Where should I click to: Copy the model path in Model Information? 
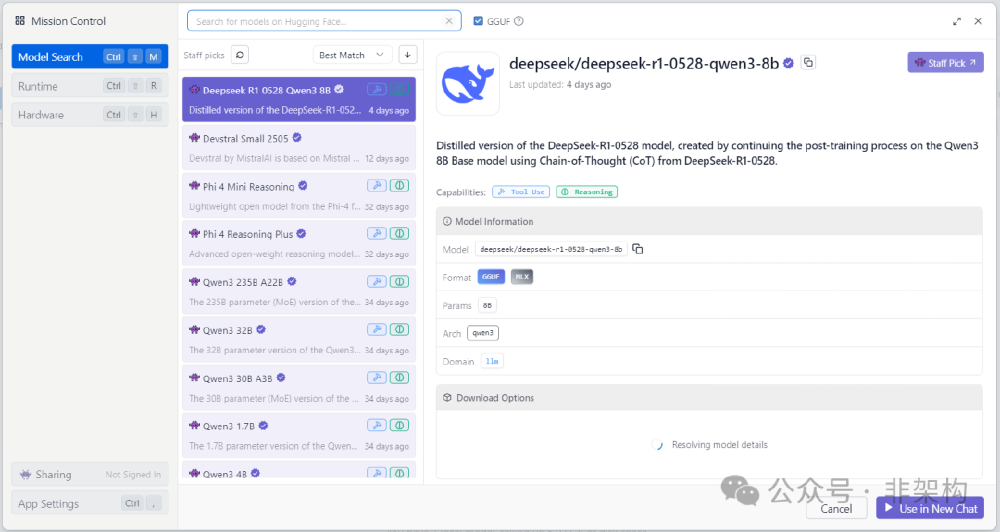pyautogui.click(x=637, y=249)
